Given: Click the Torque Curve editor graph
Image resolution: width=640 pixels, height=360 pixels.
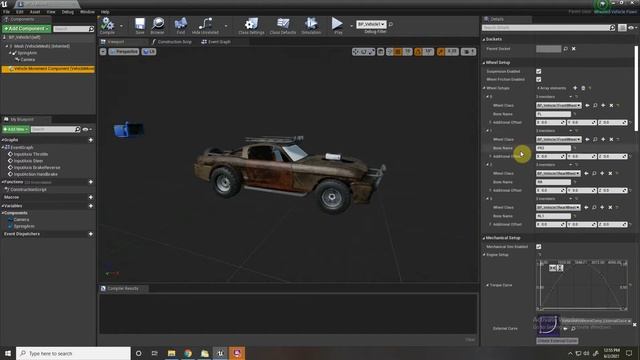Looking at the screenshot, I should [x=582, y=286].
